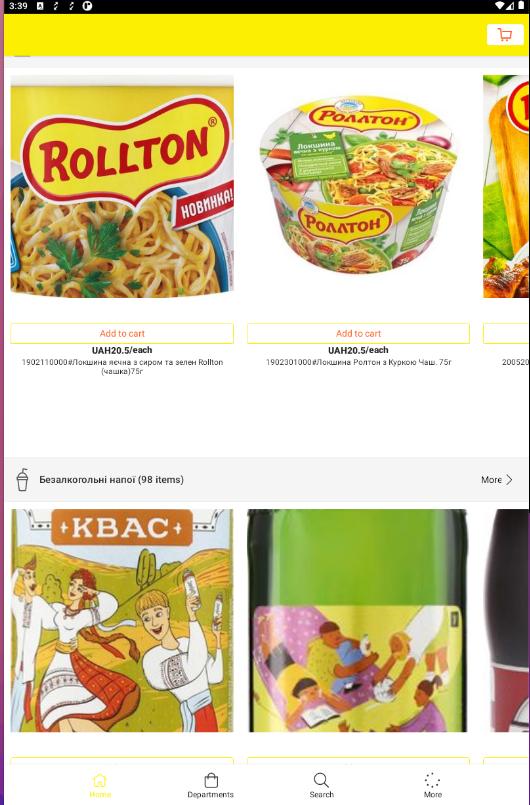Screen dimensions: 530x805
Task: Tap the battery status icon
Action: [520, 6]
